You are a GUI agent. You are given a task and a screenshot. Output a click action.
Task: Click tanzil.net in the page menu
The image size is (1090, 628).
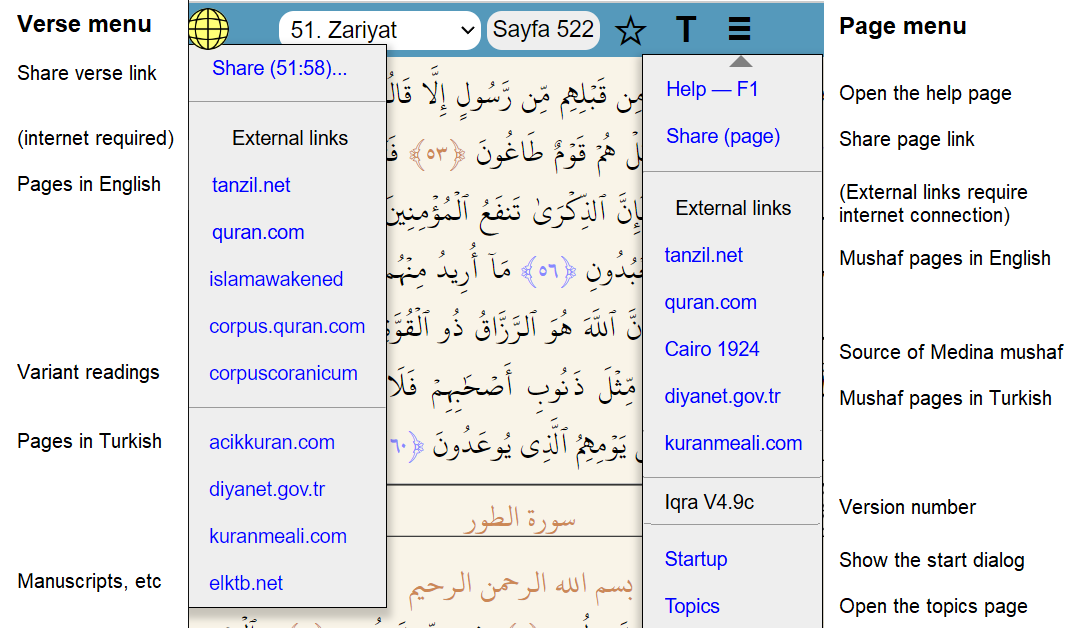tap(704, 255)
